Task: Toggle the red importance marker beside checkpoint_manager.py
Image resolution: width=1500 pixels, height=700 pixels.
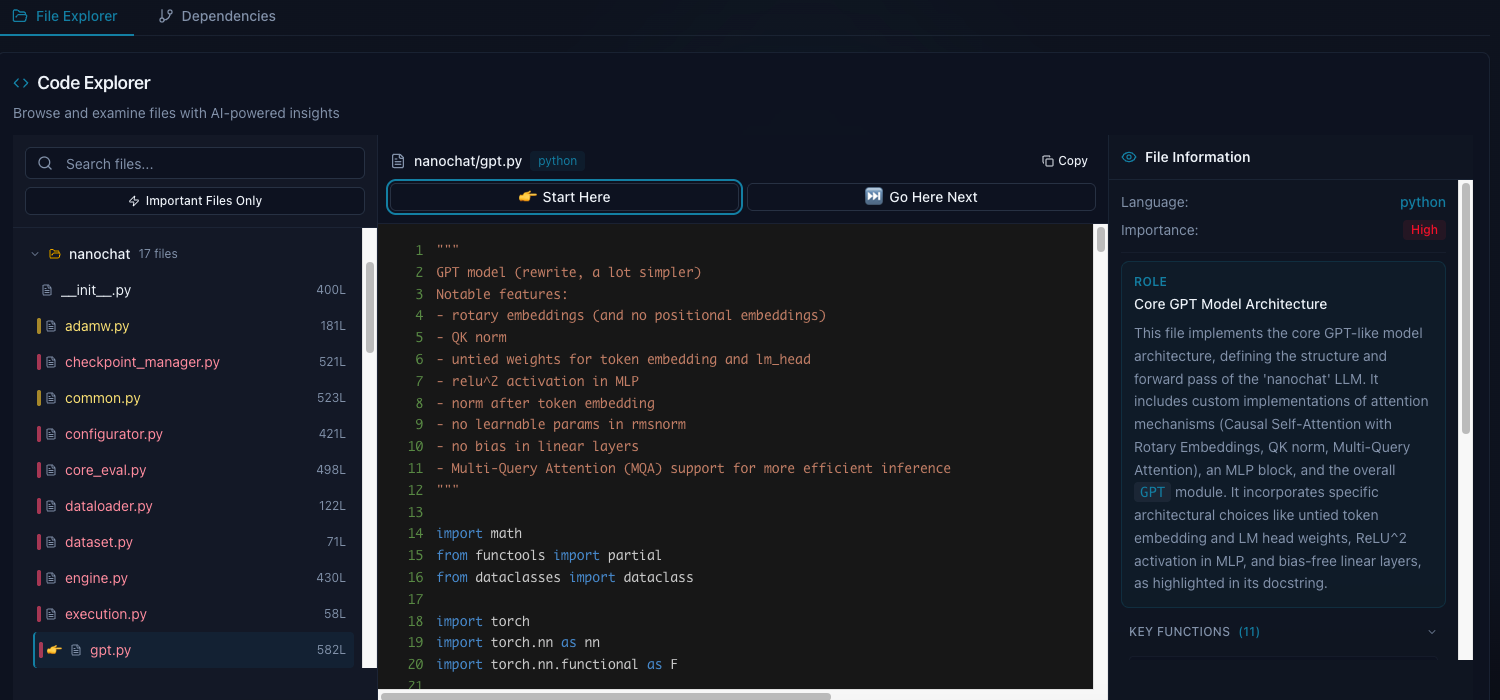Action: [x=38, y=361]
